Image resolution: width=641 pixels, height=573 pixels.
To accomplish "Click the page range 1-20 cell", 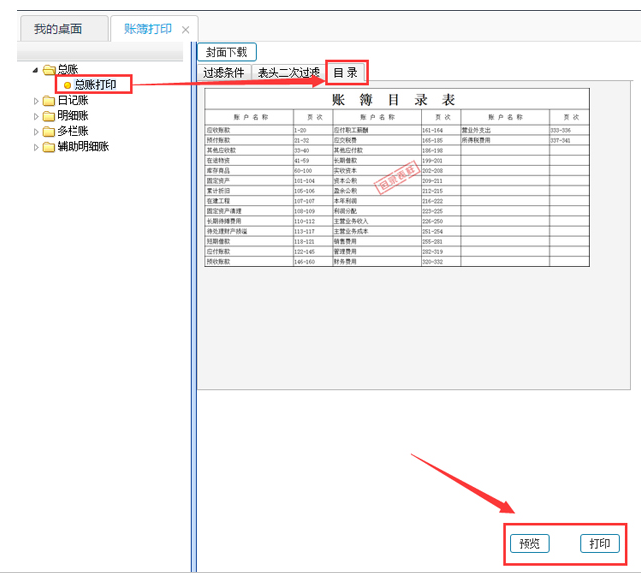I will click(x=313, y=130).
